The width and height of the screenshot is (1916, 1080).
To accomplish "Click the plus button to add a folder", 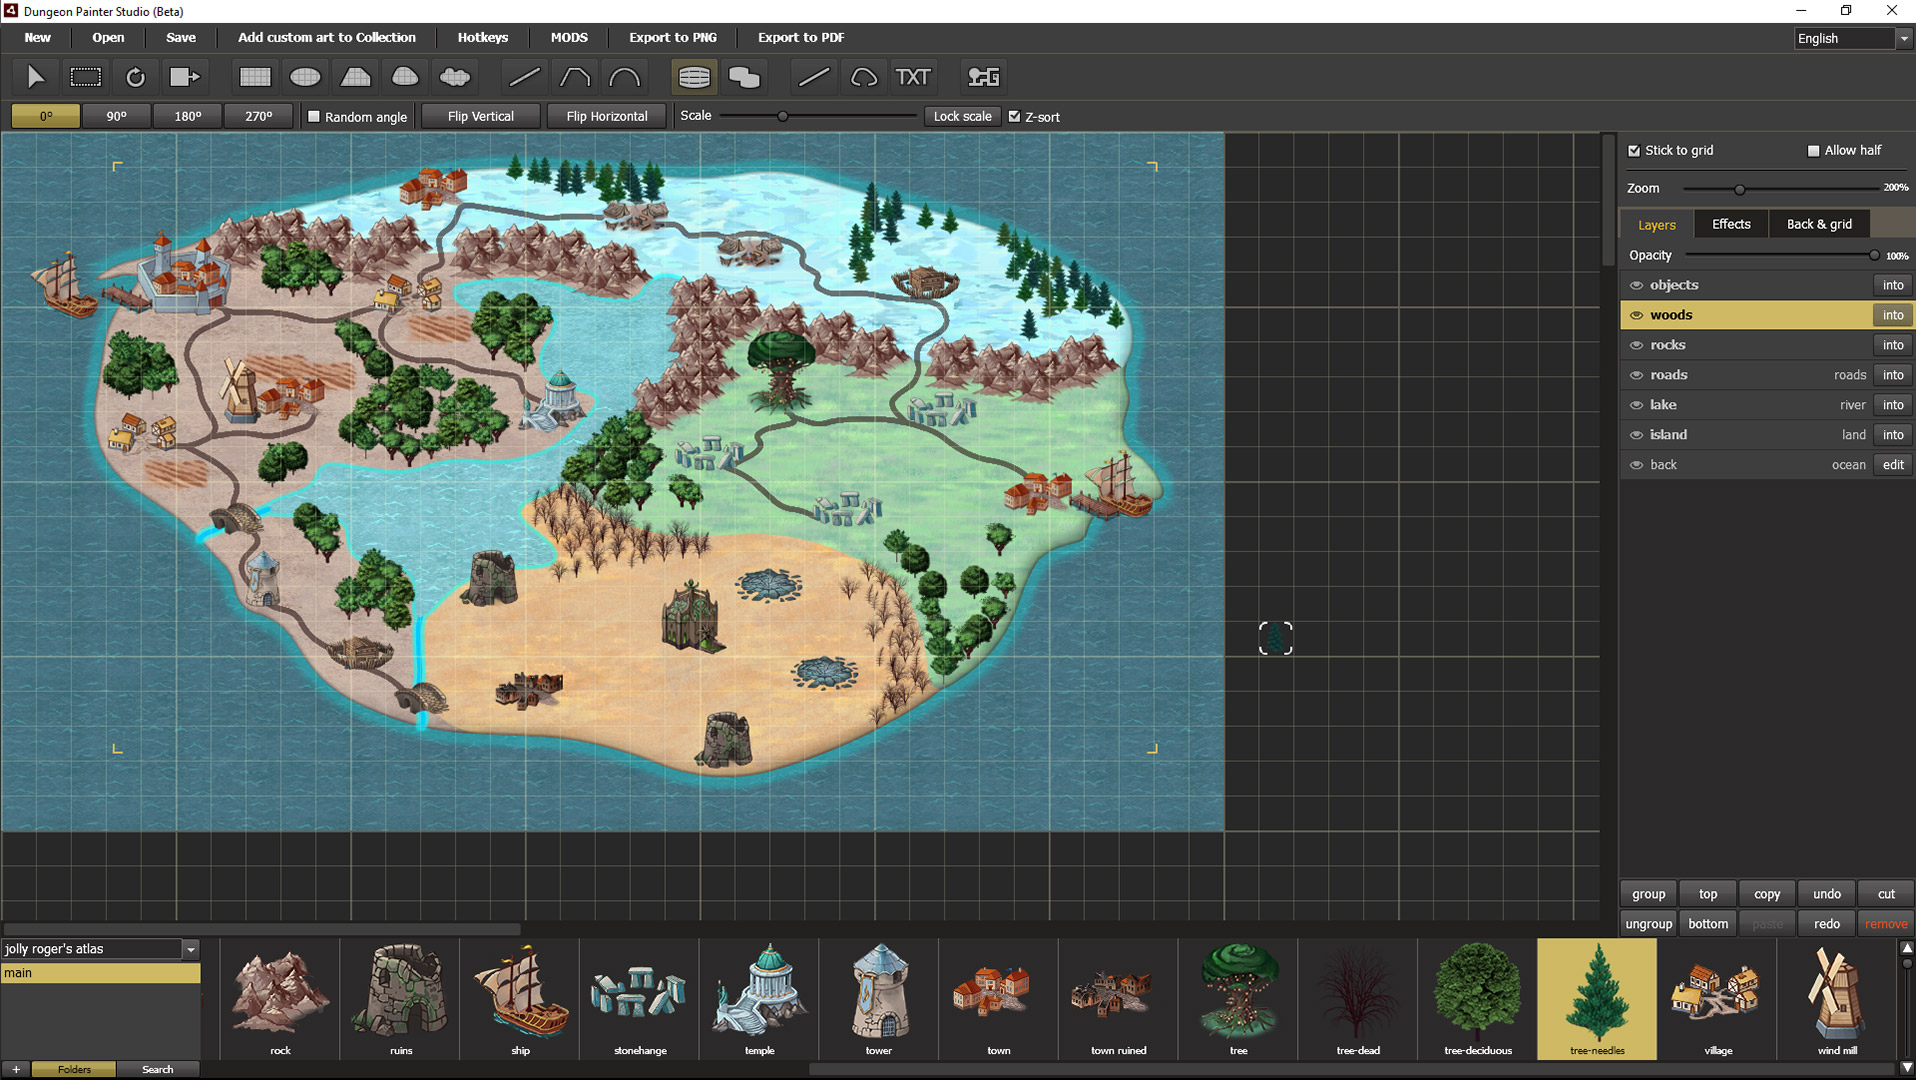I will (16, 1069).
